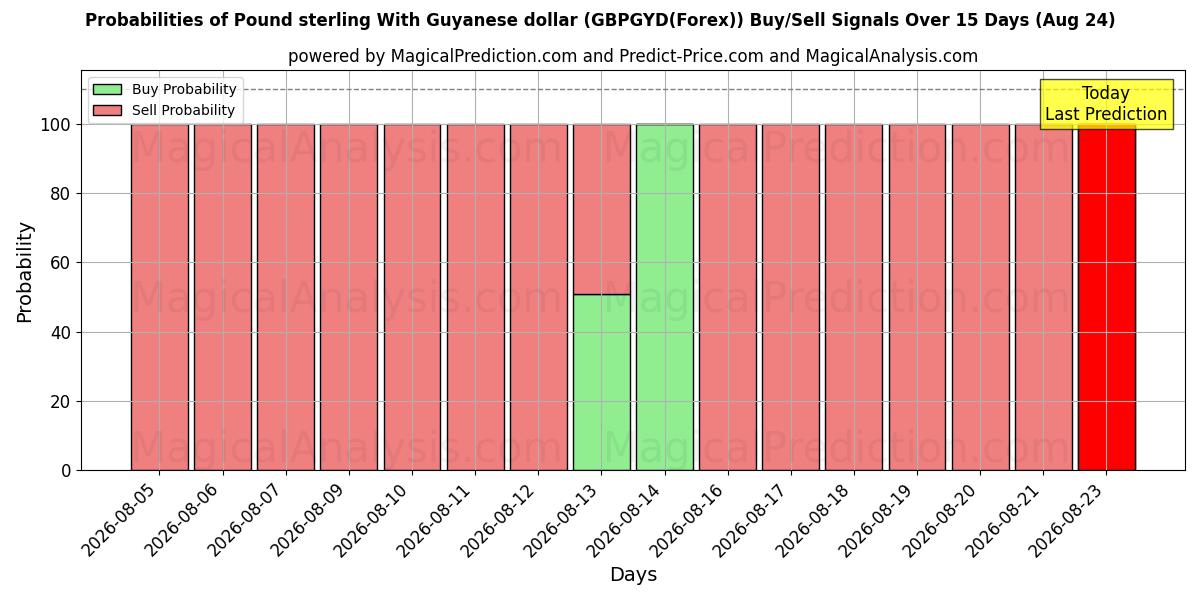Click the sell bar for 2026-08-09
The image size is (1200, 600).
point(349,297)
